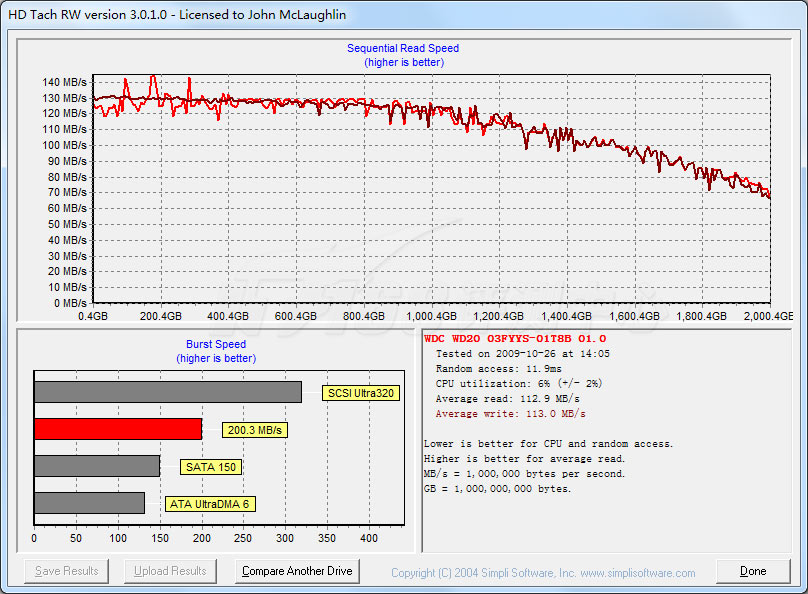Click the SCSI Ultra320 yellow label

tap(361, 393)
